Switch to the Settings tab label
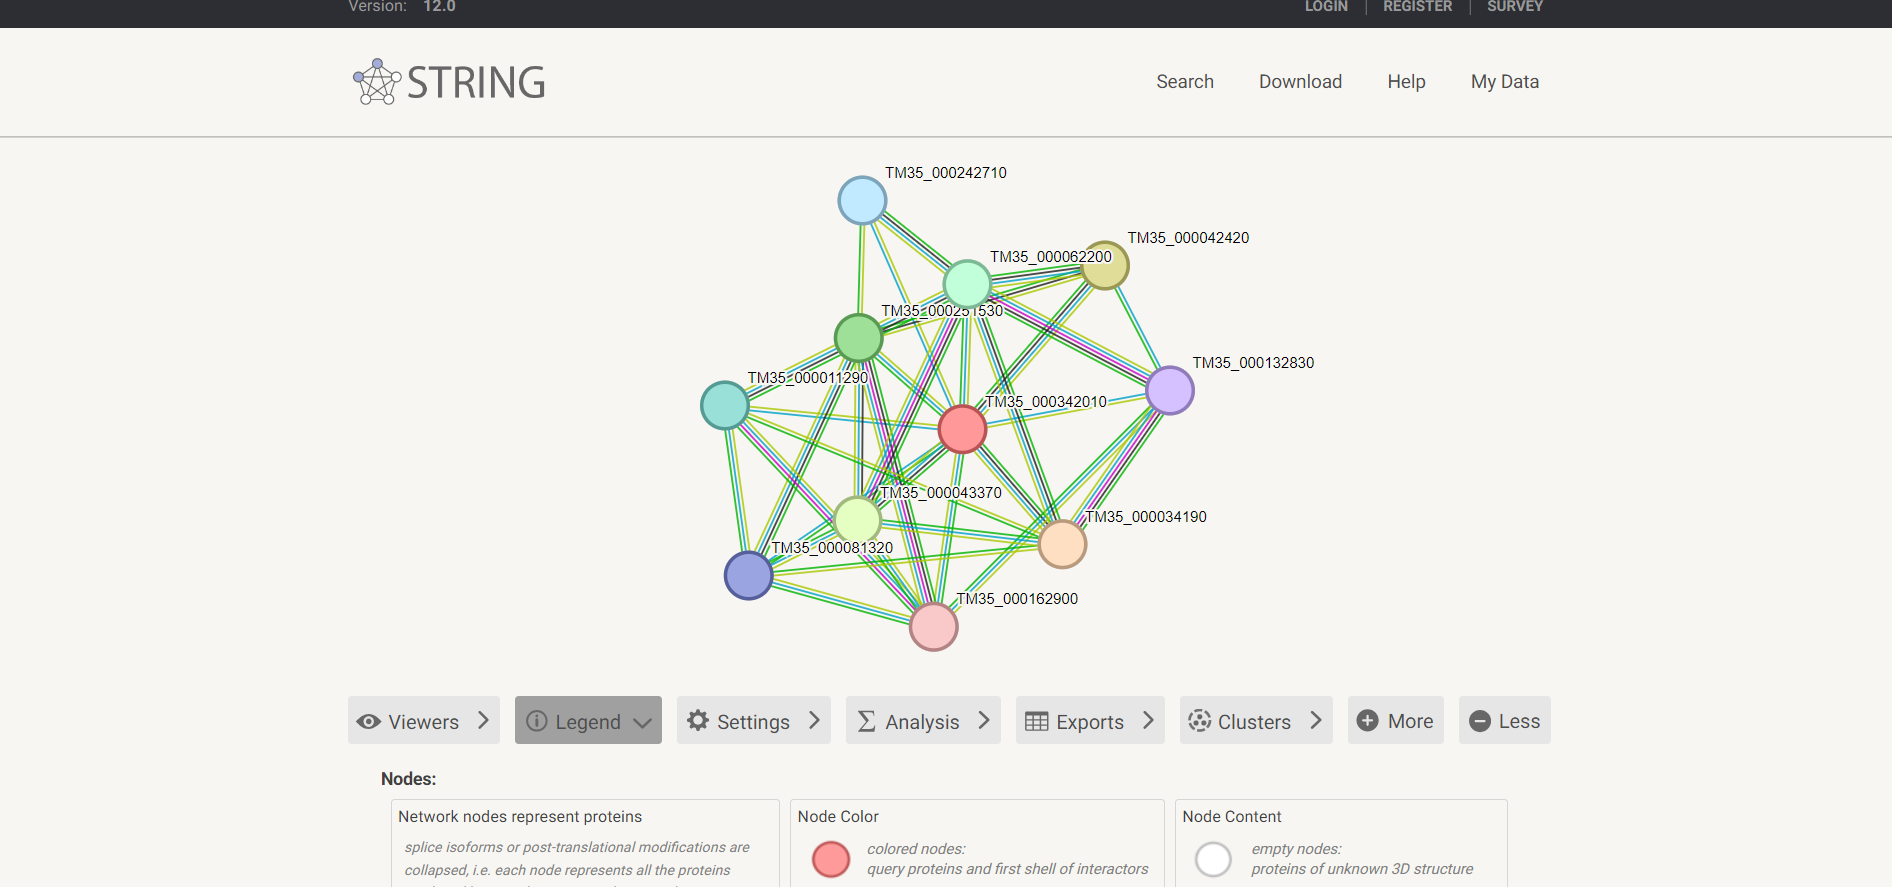1892x887 pixels. [753, 722]
